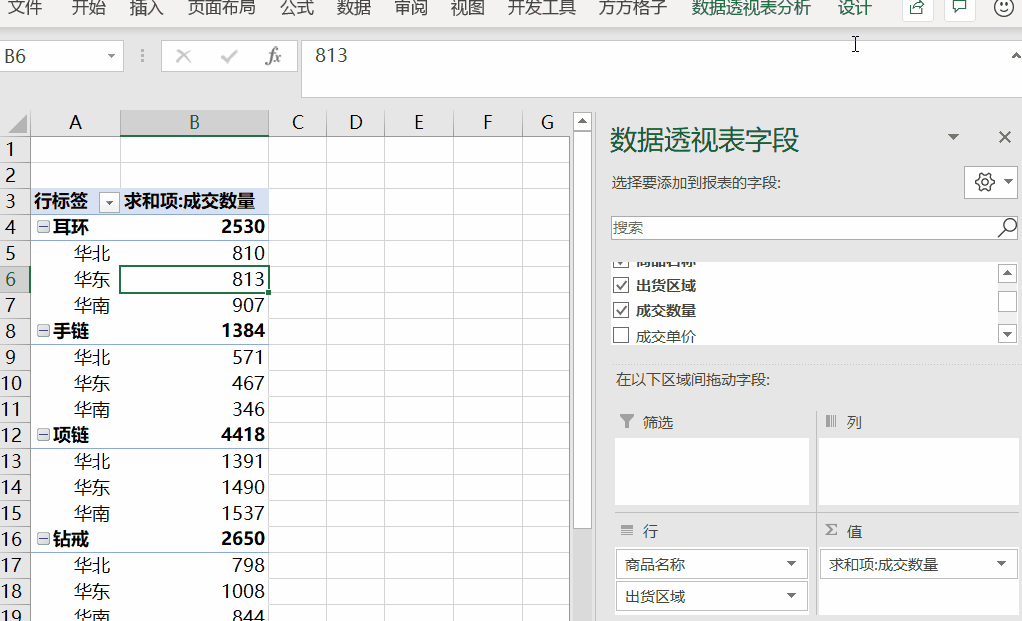The image size is (1022, 621).
Task: Switch to the 数据透视表分析 tab
Action: 751,8
